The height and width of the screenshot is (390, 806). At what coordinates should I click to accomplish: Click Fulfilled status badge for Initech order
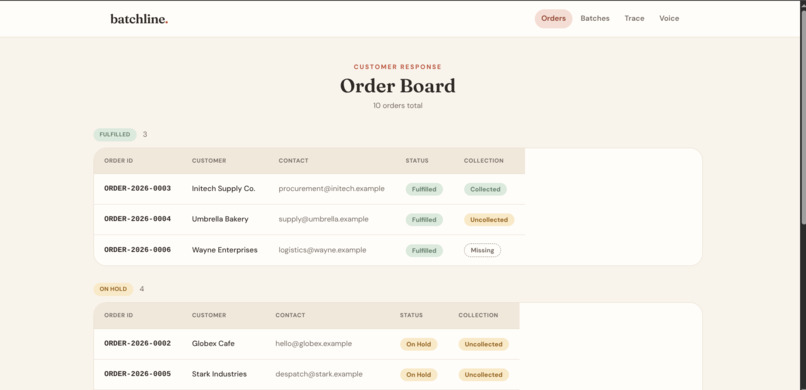click(x=424, y=189)
